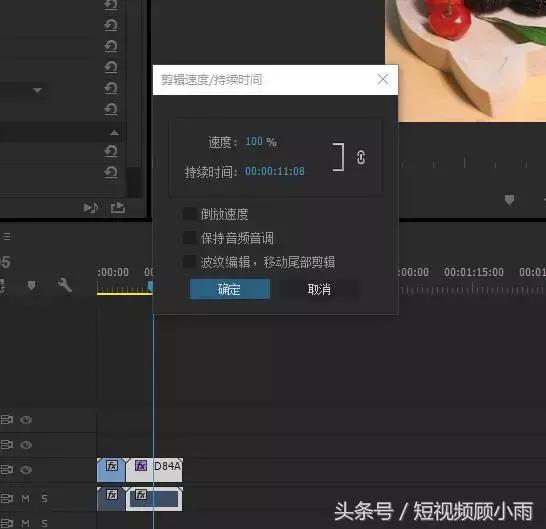Solo the lowest audio track (S)
Viewport: 546px width, 529px height.
pyautogui.click(x=44, y=523)
